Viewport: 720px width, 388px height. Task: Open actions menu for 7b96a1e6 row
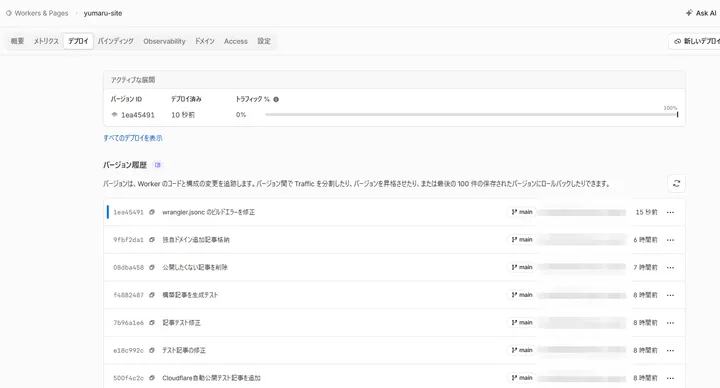click(x=670, y=323)
